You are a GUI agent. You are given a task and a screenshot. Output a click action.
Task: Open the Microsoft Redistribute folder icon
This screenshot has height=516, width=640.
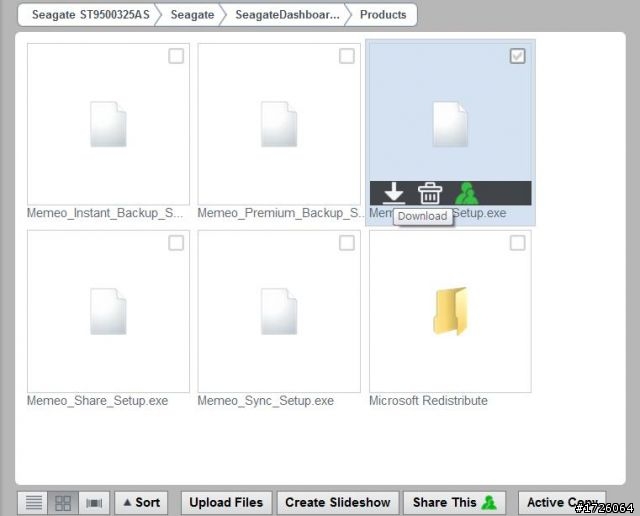click(450, 311)
